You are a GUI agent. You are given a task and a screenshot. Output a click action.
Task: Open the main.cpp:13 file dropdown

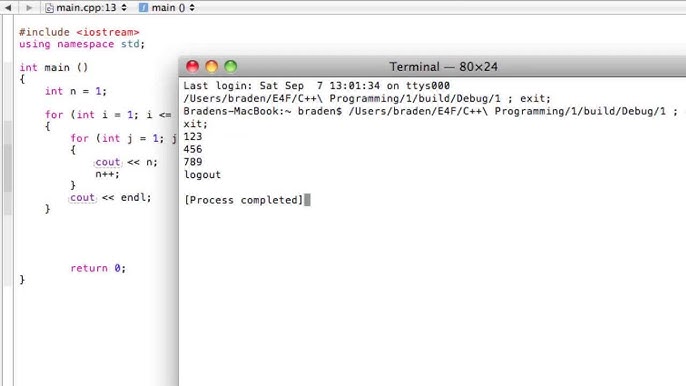tap(91, 7)
